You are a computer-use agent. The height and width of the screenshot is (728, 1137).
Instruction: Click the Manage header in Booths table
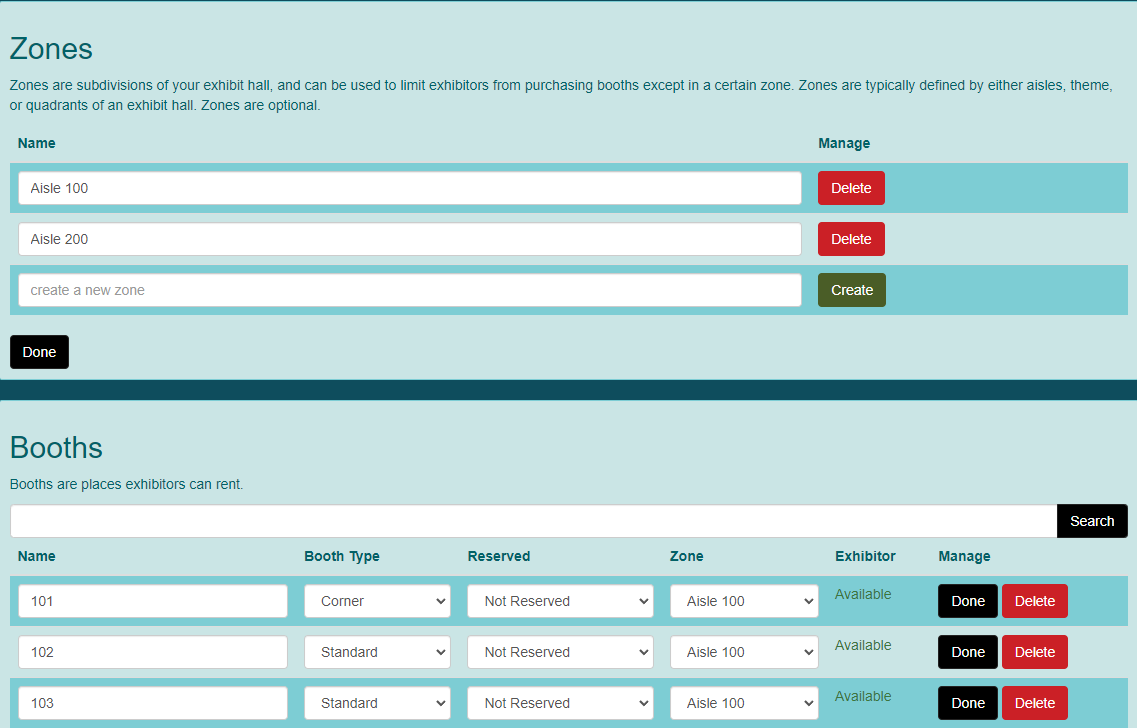point(964,556)
